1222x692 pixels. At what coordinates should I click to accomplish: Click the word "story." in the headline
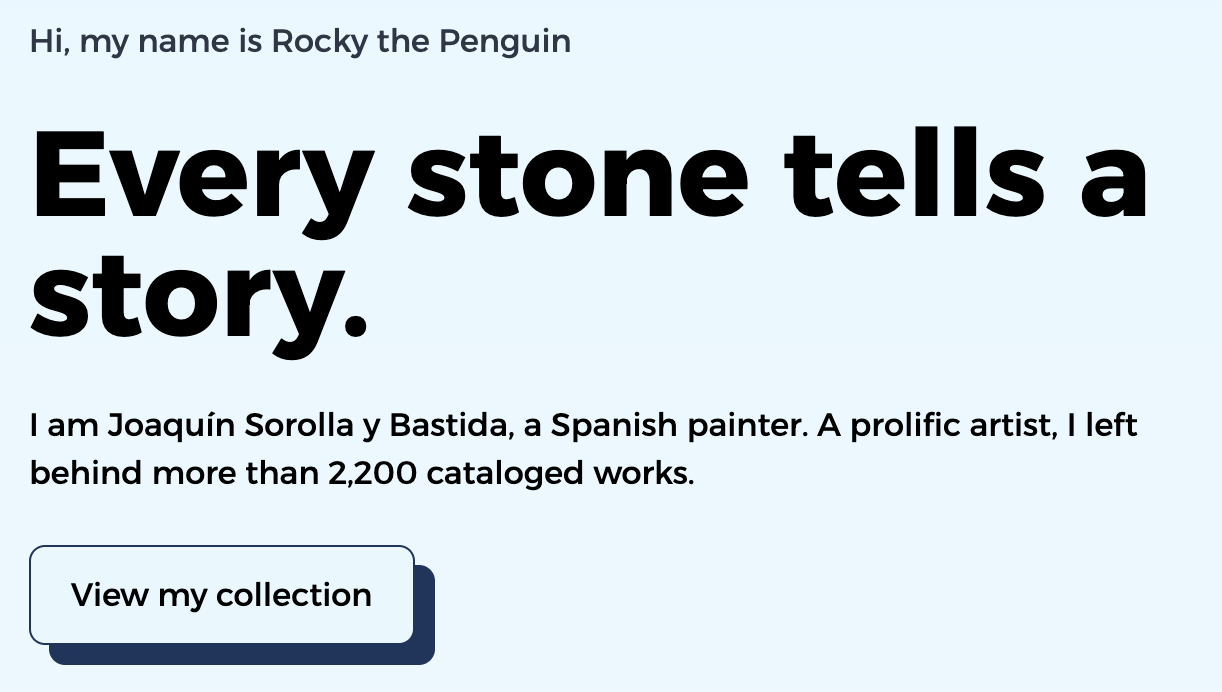[200, 297]
